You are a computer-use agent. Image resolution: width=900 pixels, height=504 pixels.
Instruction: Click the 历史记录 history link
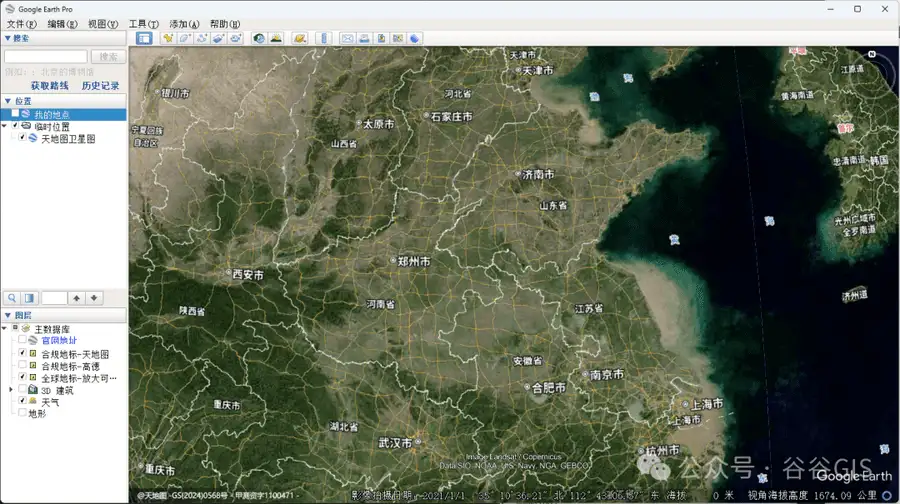point(100,85)
